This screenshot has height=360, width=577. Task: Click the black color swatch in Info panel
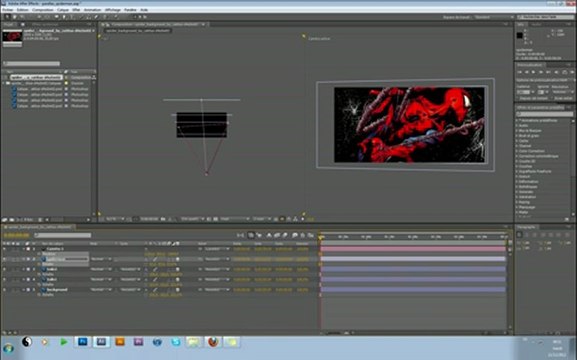coord(520,35)
